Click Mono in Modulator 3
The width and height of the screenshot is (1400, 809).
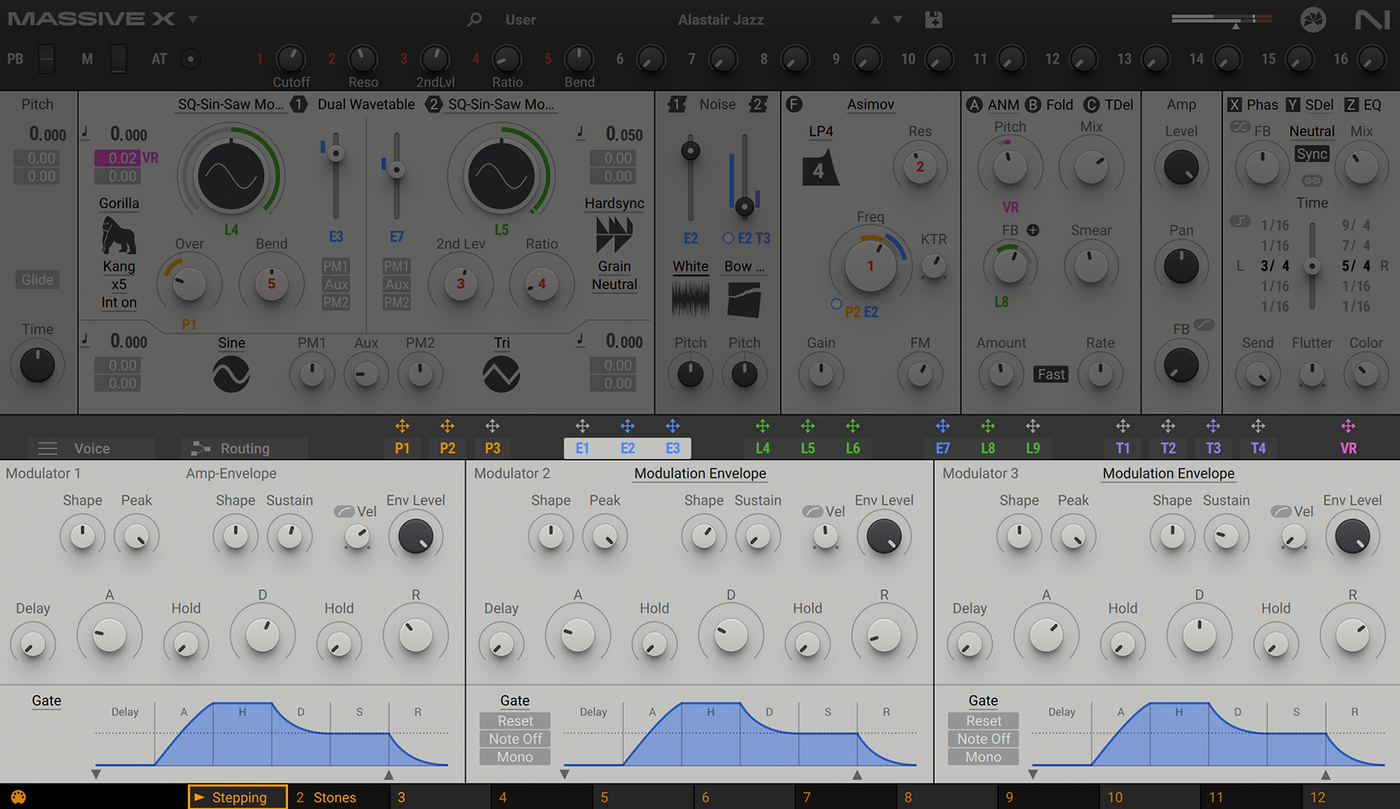983,757
